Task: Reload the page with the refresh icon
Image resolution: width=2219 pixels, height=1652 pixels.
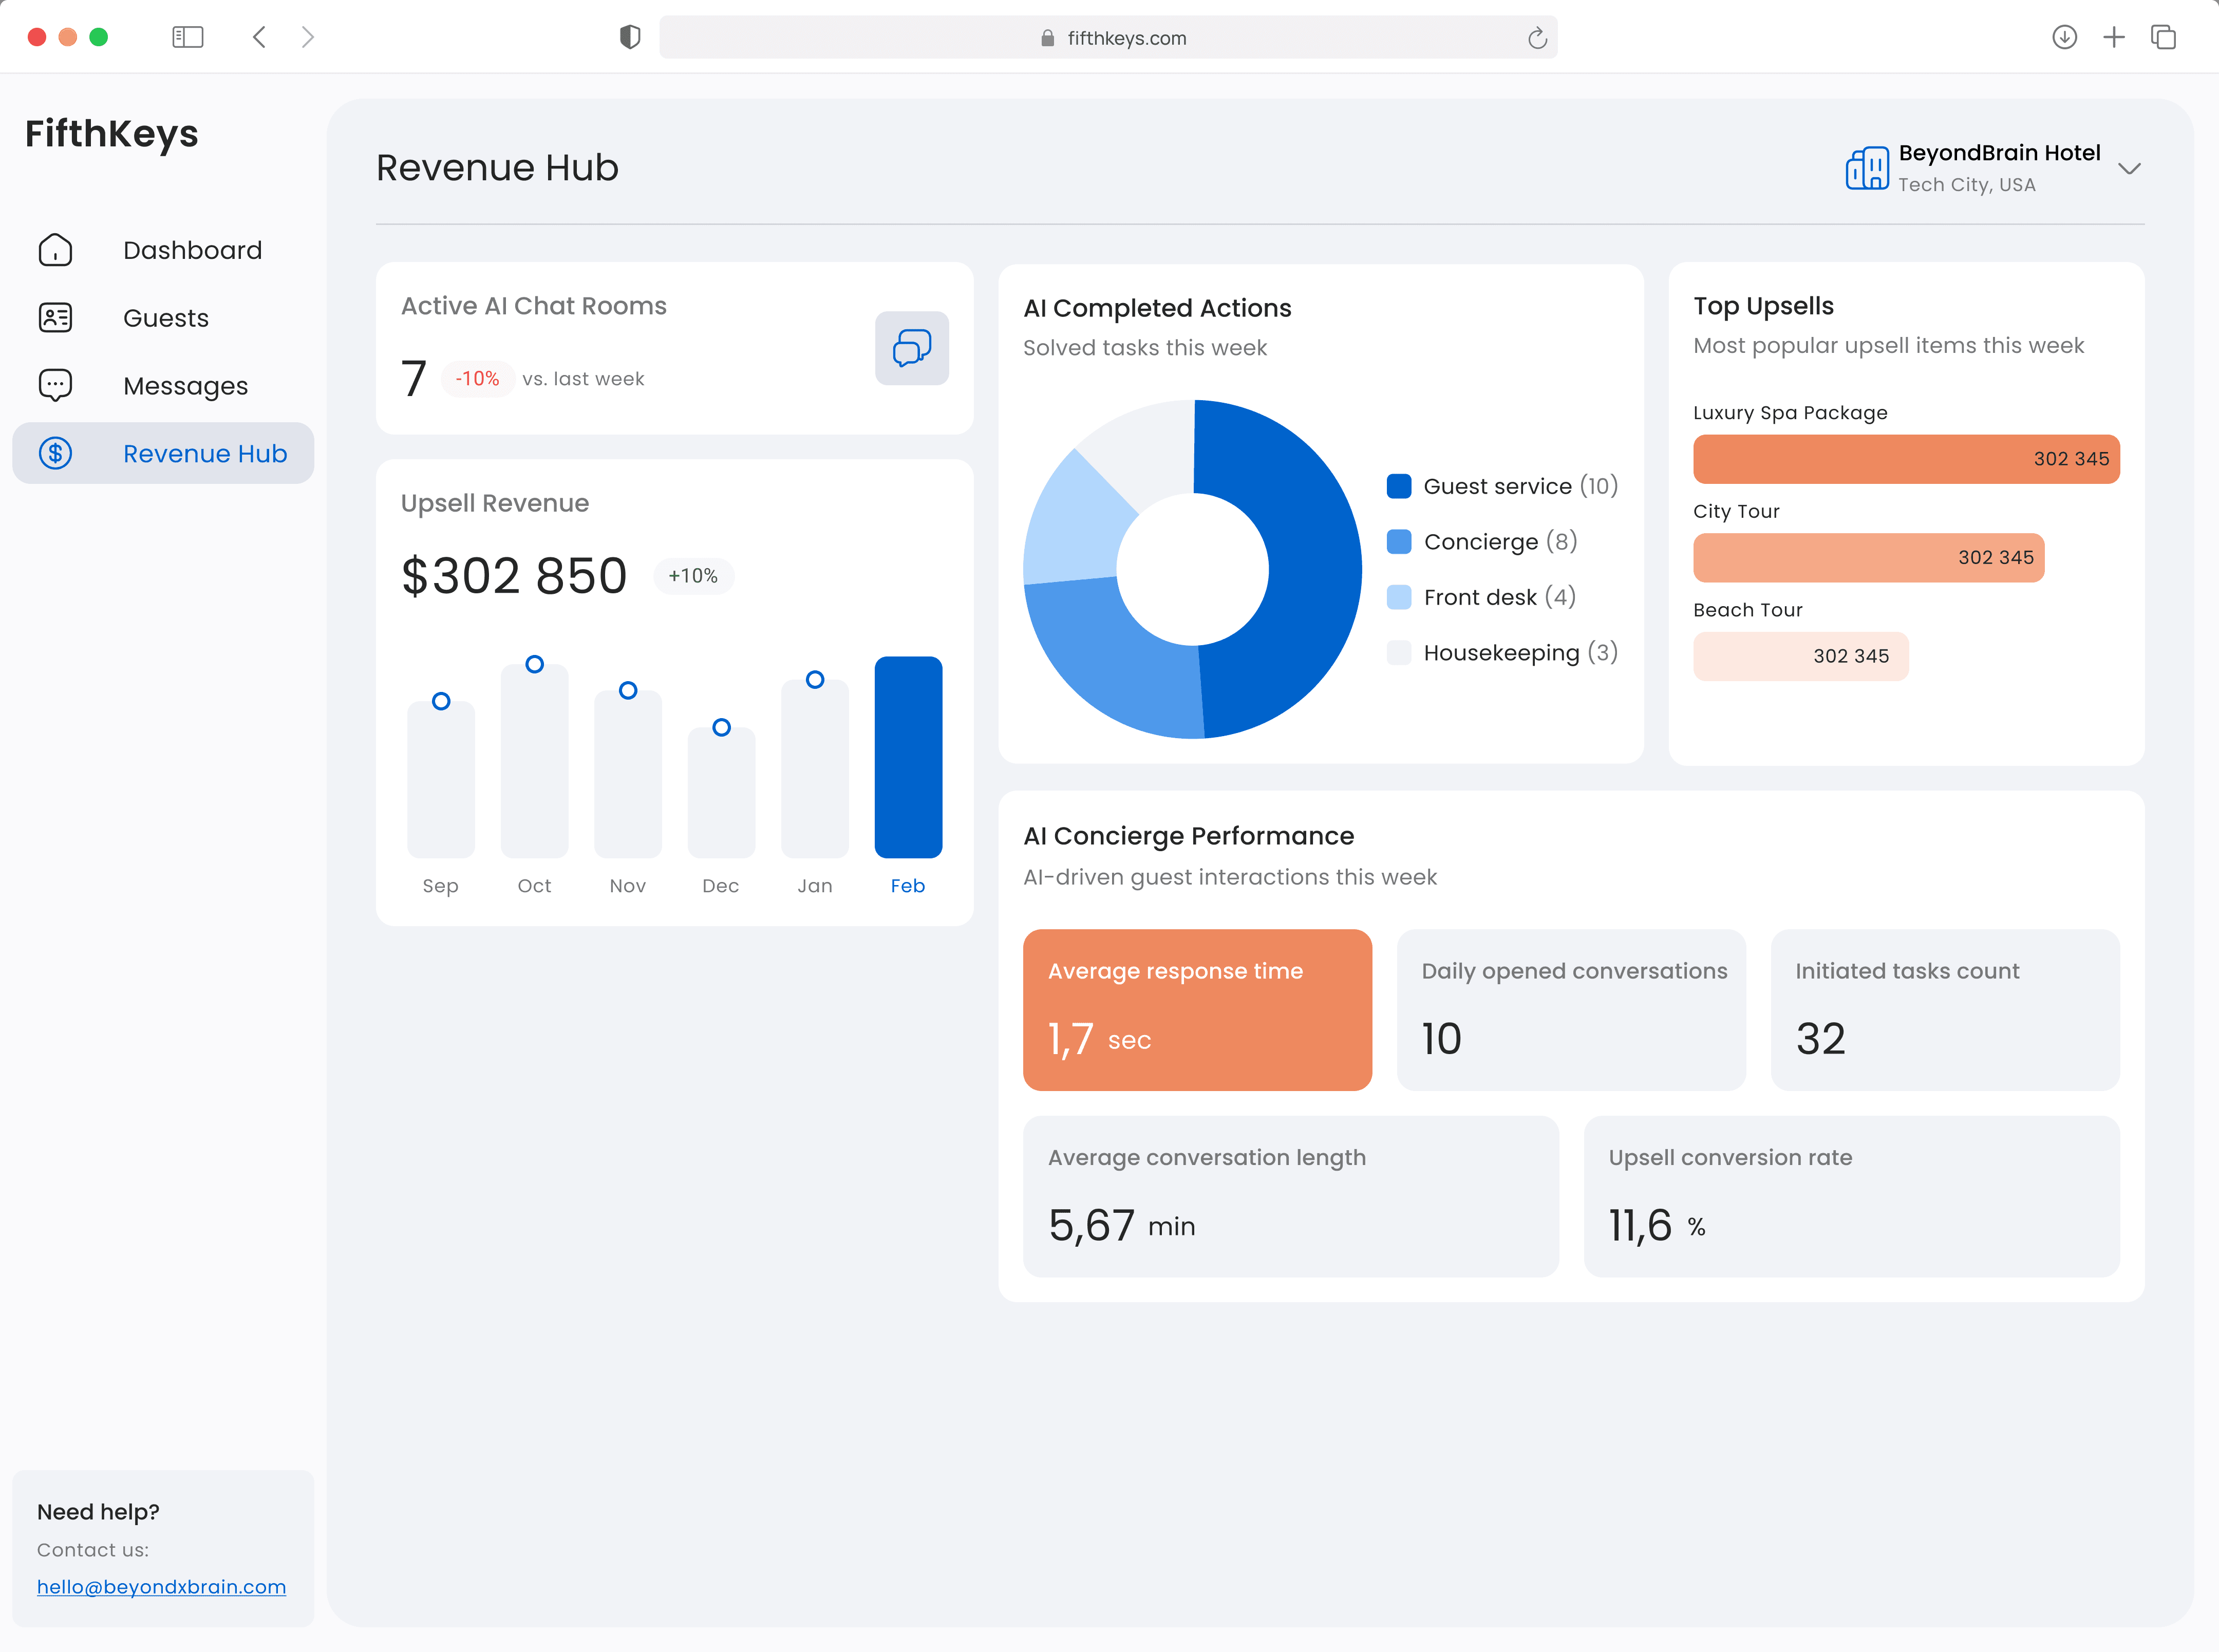Action: [x=1537, y=38]
